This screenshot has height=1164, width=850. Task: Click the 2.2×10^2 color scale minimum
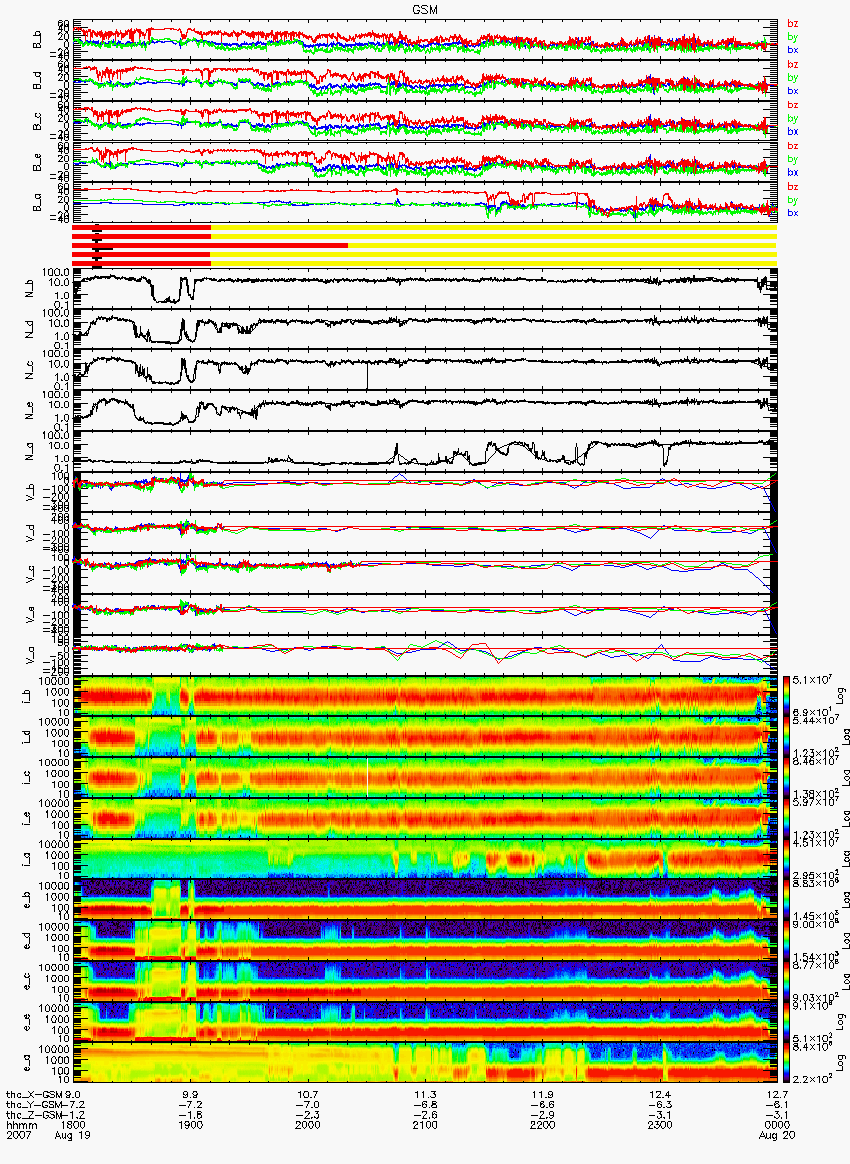(x=812, y=1077)
